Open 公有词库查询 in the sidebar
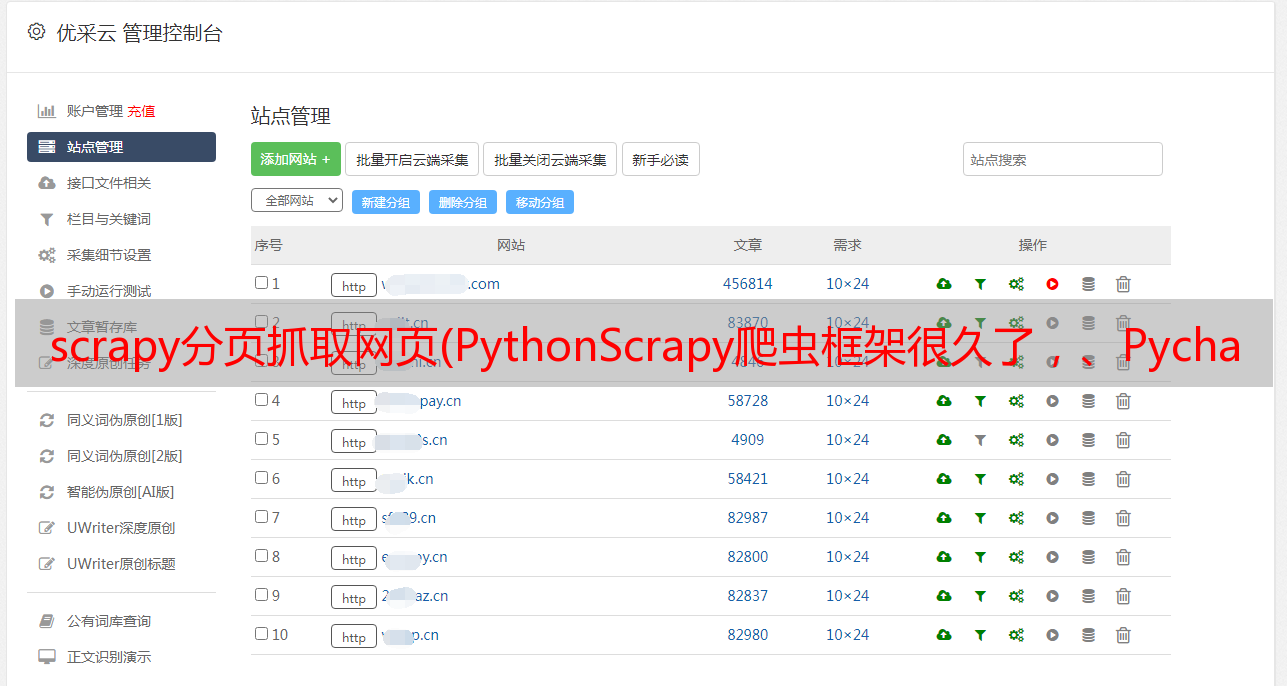The height and width of the screenshot is (686, 1287). [109, 621]
